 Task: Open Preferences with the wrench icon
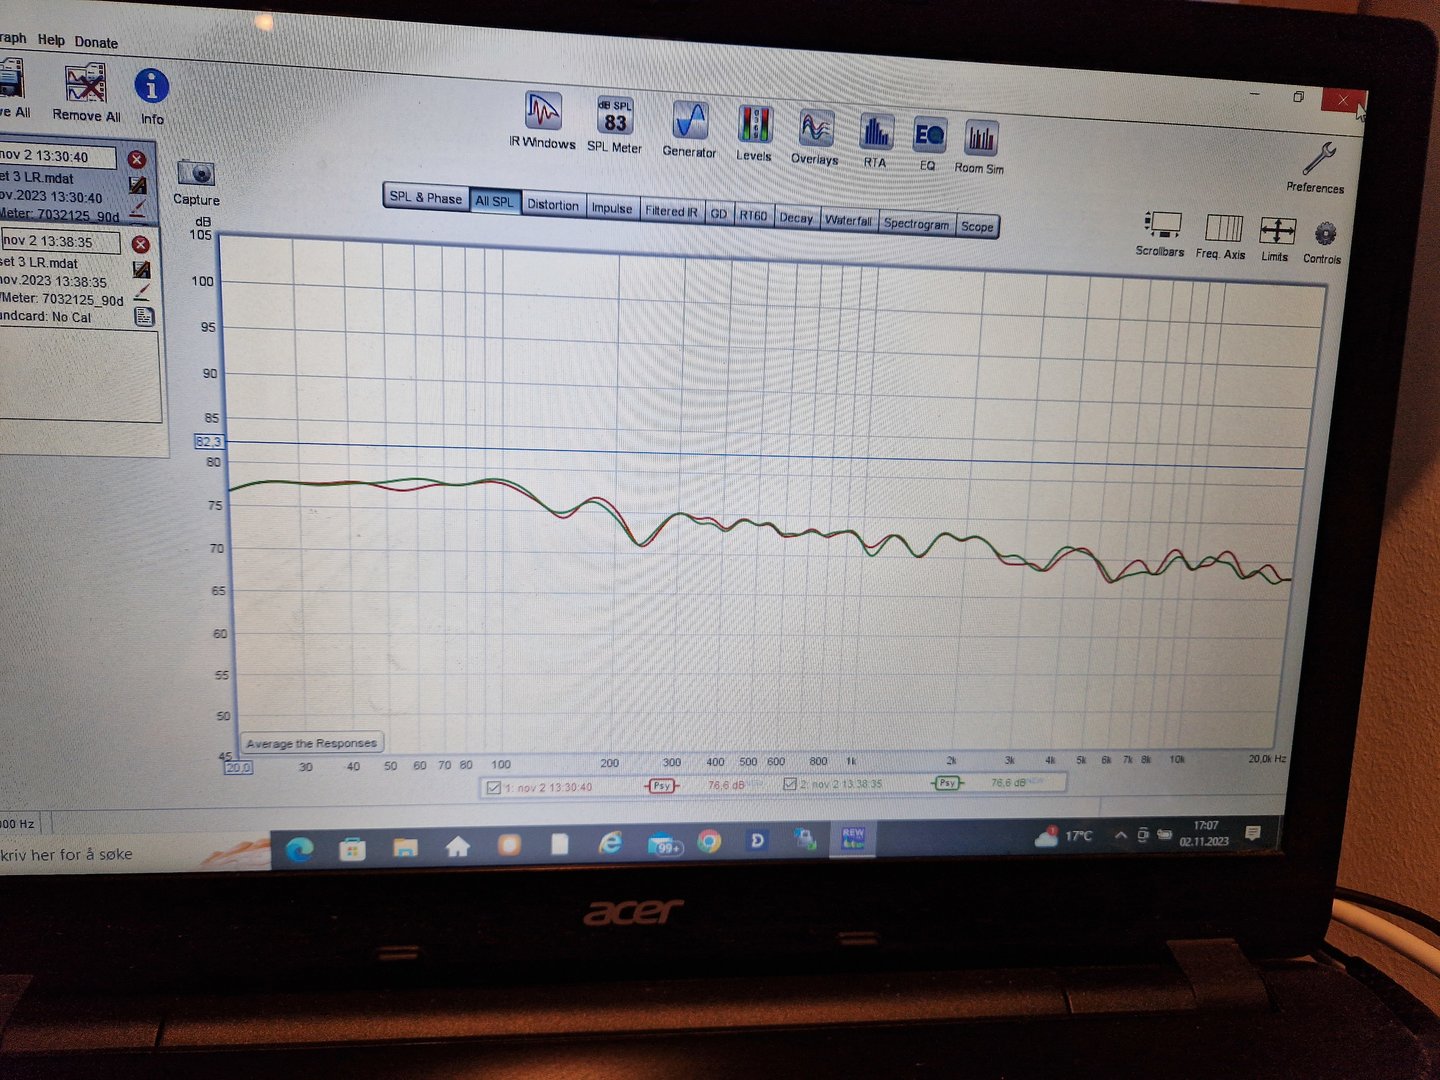point(1317,166)
